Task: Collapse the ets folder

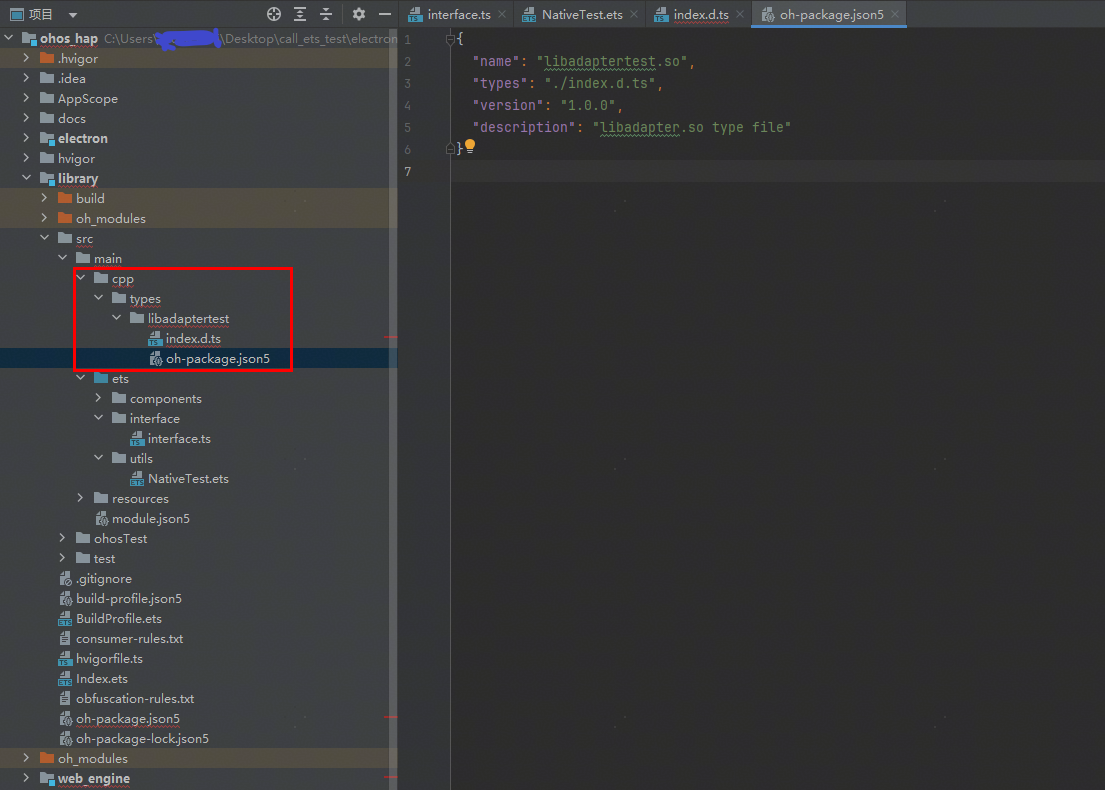Action: click(x=80, y=378)
